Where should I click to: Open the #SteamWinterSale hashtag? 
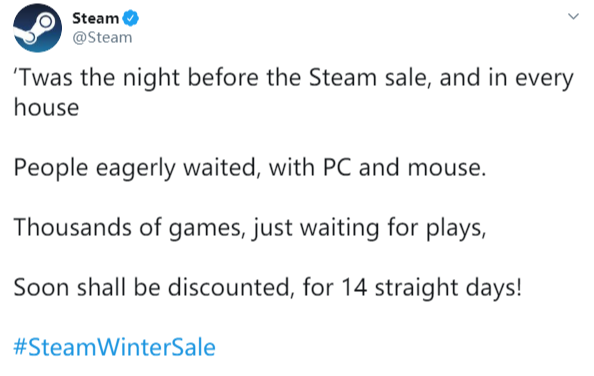tap(114, 347)
